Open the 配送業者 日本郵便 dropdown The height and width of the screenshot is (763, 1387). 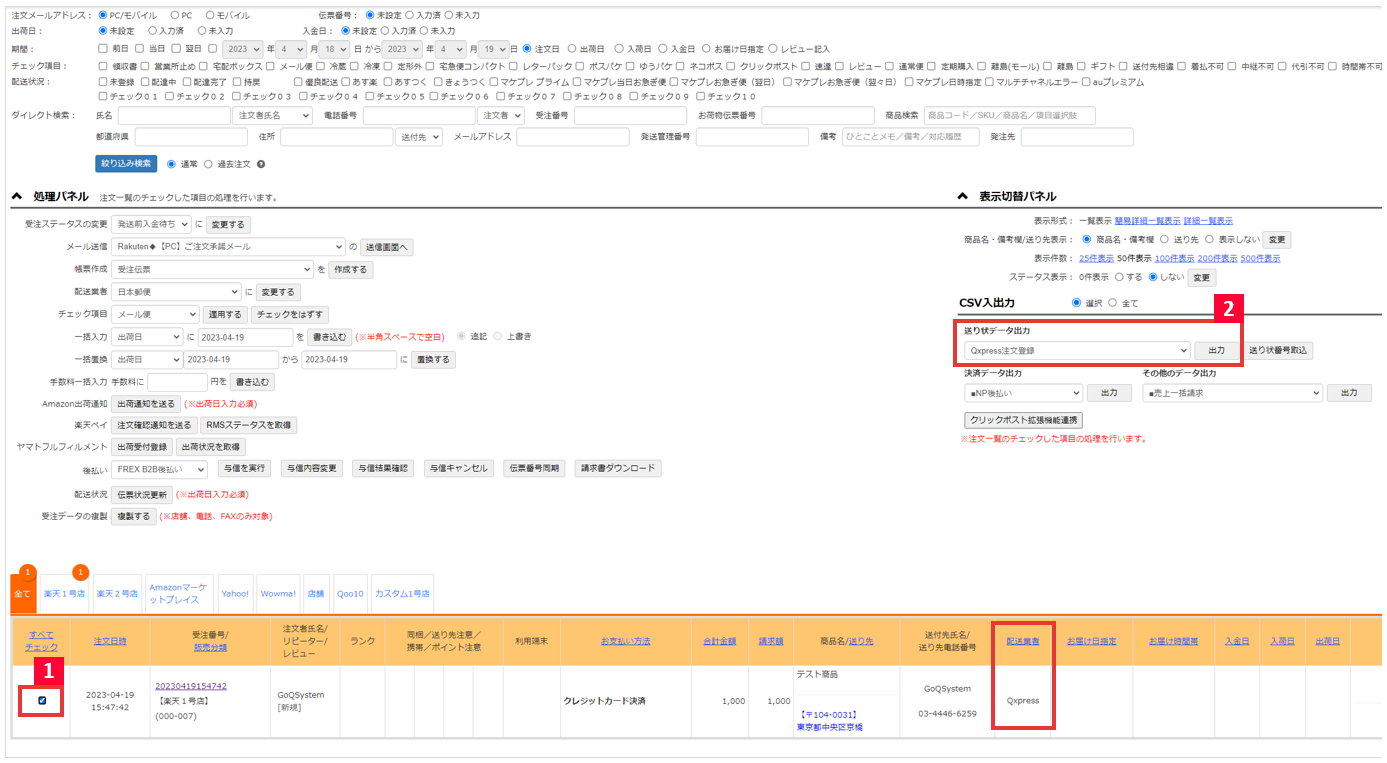click(175, 291)
